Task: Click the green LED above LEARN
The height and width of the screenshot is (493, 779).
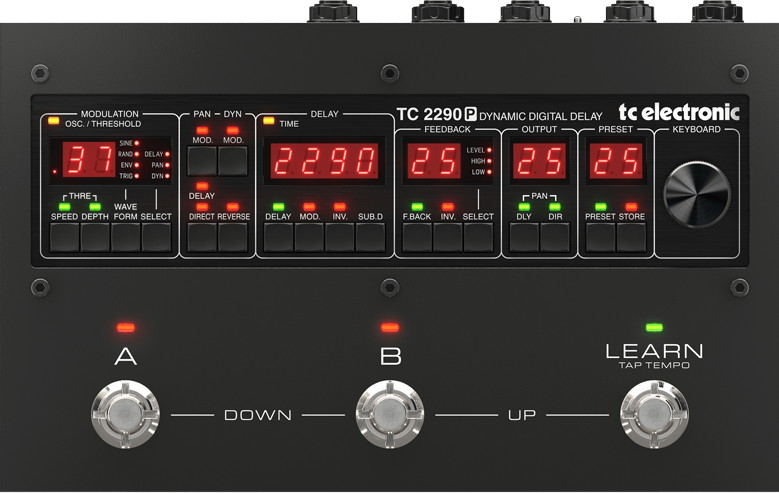Action: tap(654, 328)
